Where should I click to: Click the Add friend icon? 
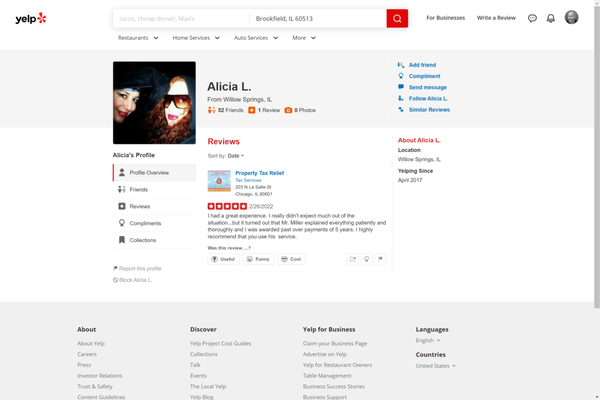pos(401,65)
